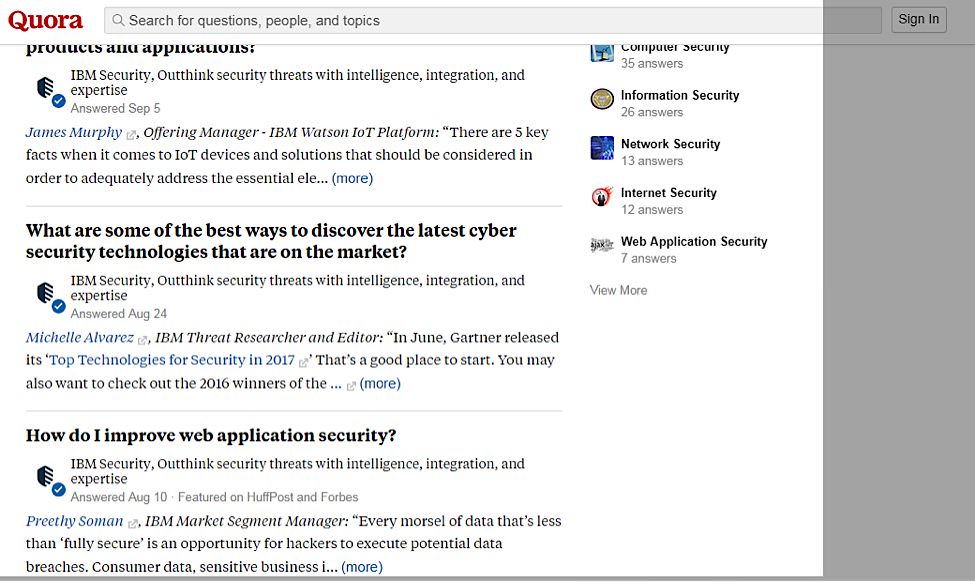Open the Web Application Security topic icon
This screenshot has width=975, height=582.
point(602,245)
